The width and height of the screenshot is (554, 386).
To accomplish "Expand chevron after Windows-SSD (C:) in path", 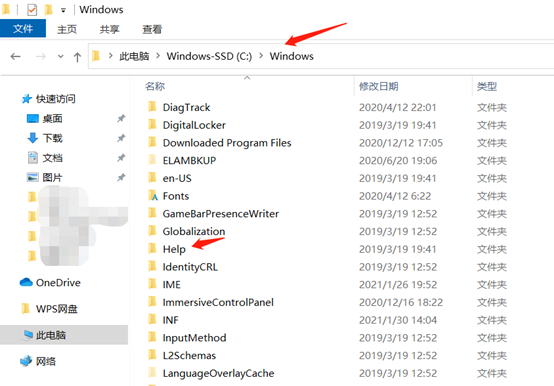I will (x=261, y=56).
